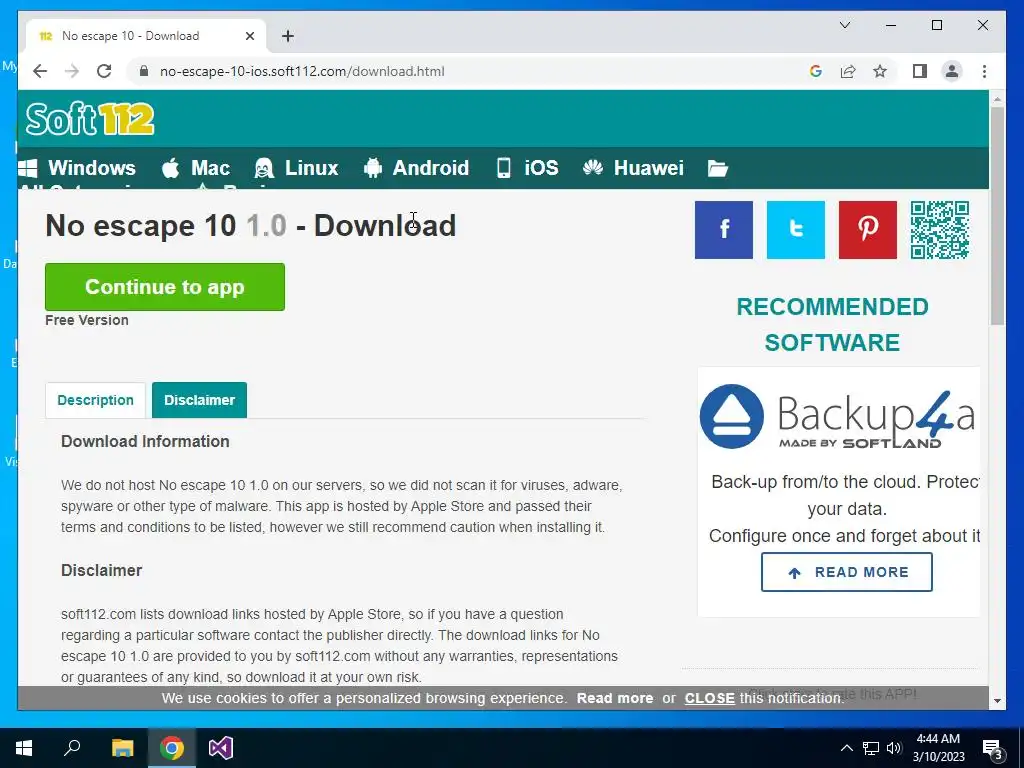The image size is (1024, 768).
Task: Bookmark this page with the star icon
Action: tap(880, 71)
